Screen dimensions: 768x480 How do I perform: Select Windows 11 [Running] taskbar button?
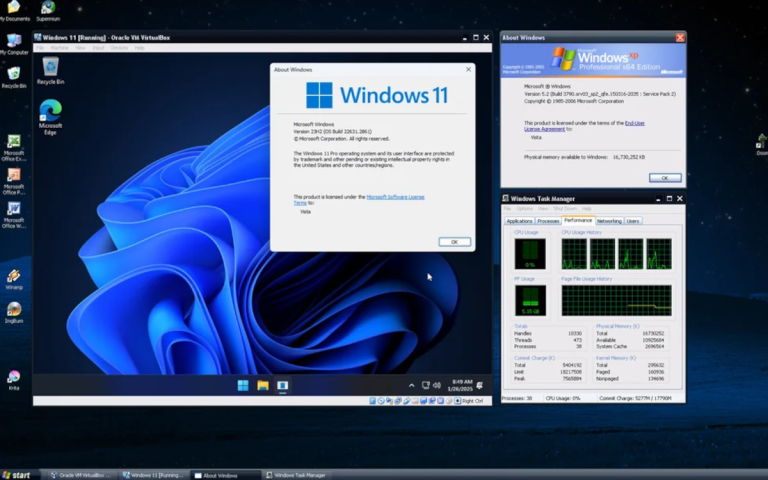[x=153, y=475]
